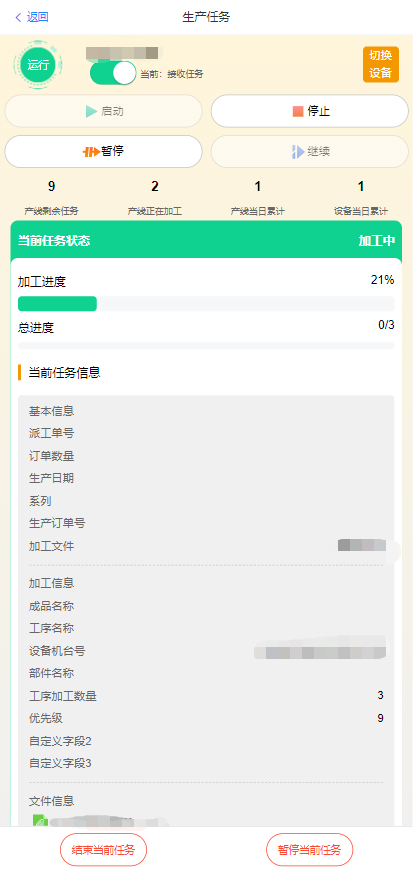Open the blurred 加工文件 value
The width and height of the screenshot is (413, 873).
click(362, 545)
